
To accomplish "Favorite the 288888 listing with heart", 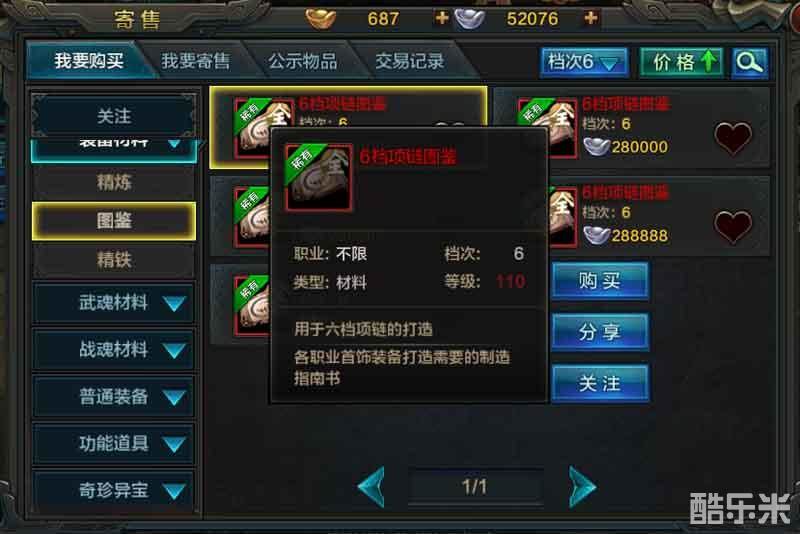I will (x=733, y=226).
